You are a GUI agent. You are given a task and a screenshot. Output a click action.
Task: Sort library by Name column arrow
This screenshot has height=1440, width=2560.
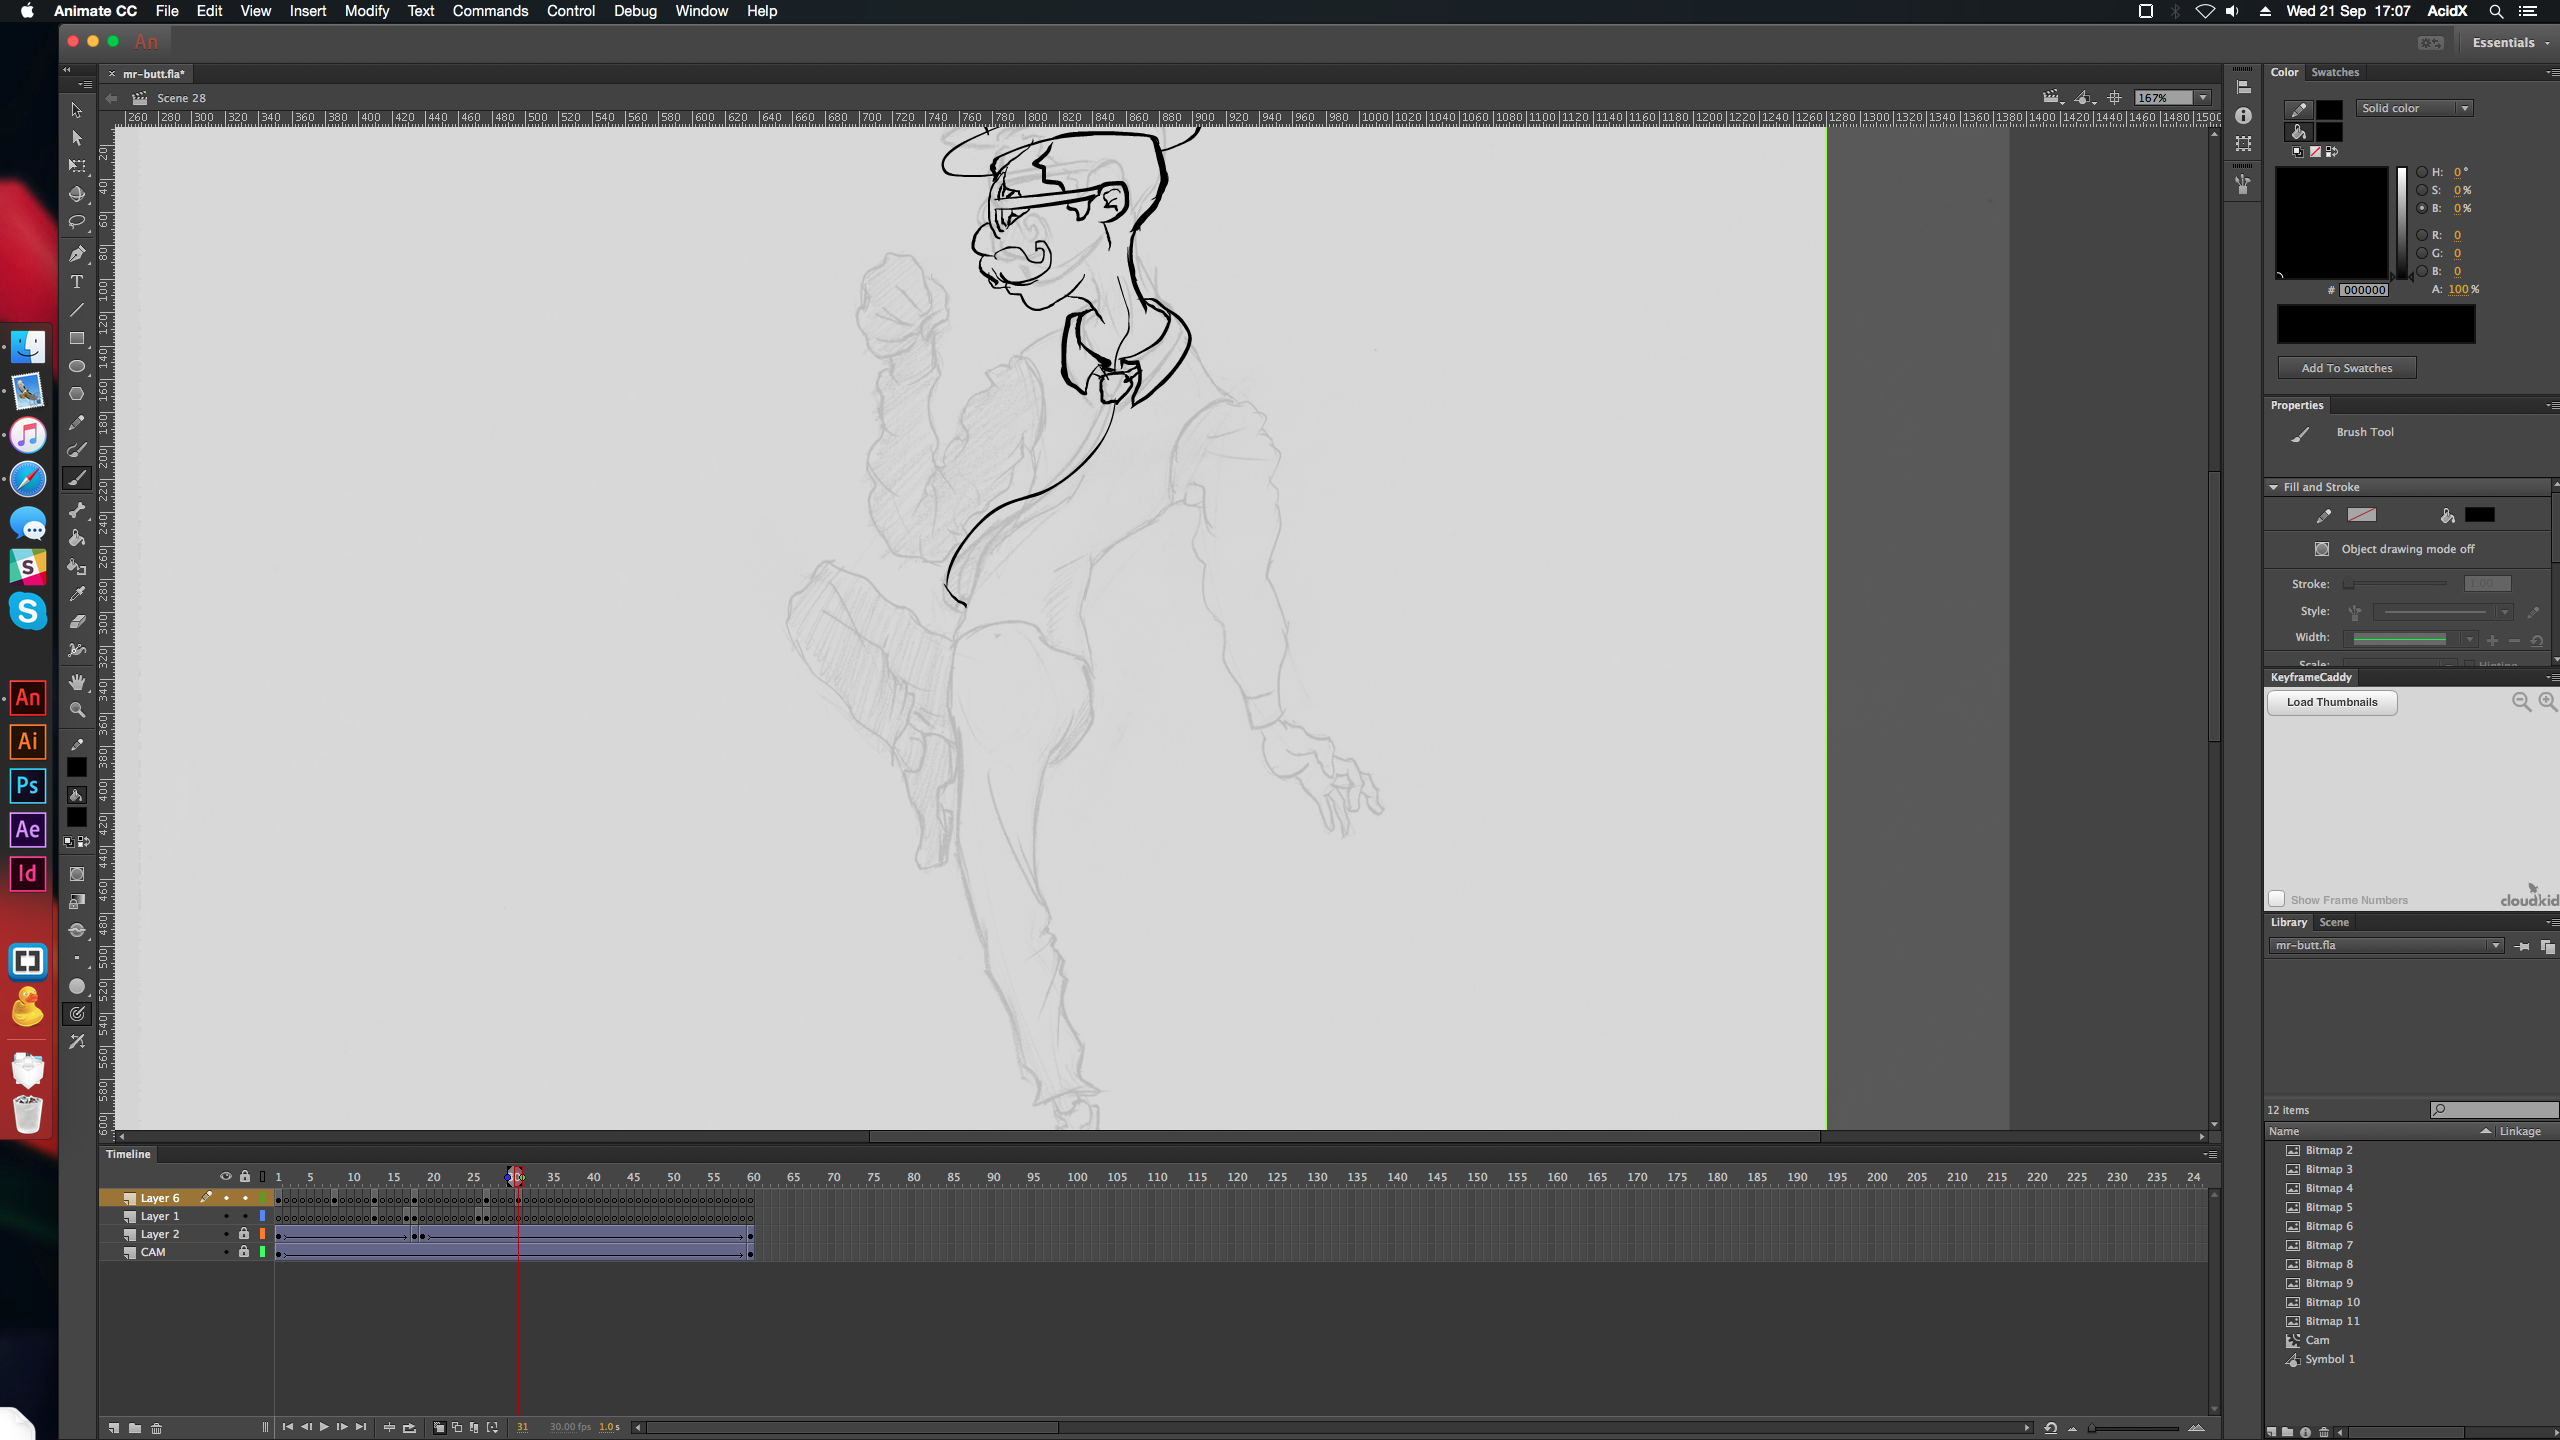point(2485,1131)
